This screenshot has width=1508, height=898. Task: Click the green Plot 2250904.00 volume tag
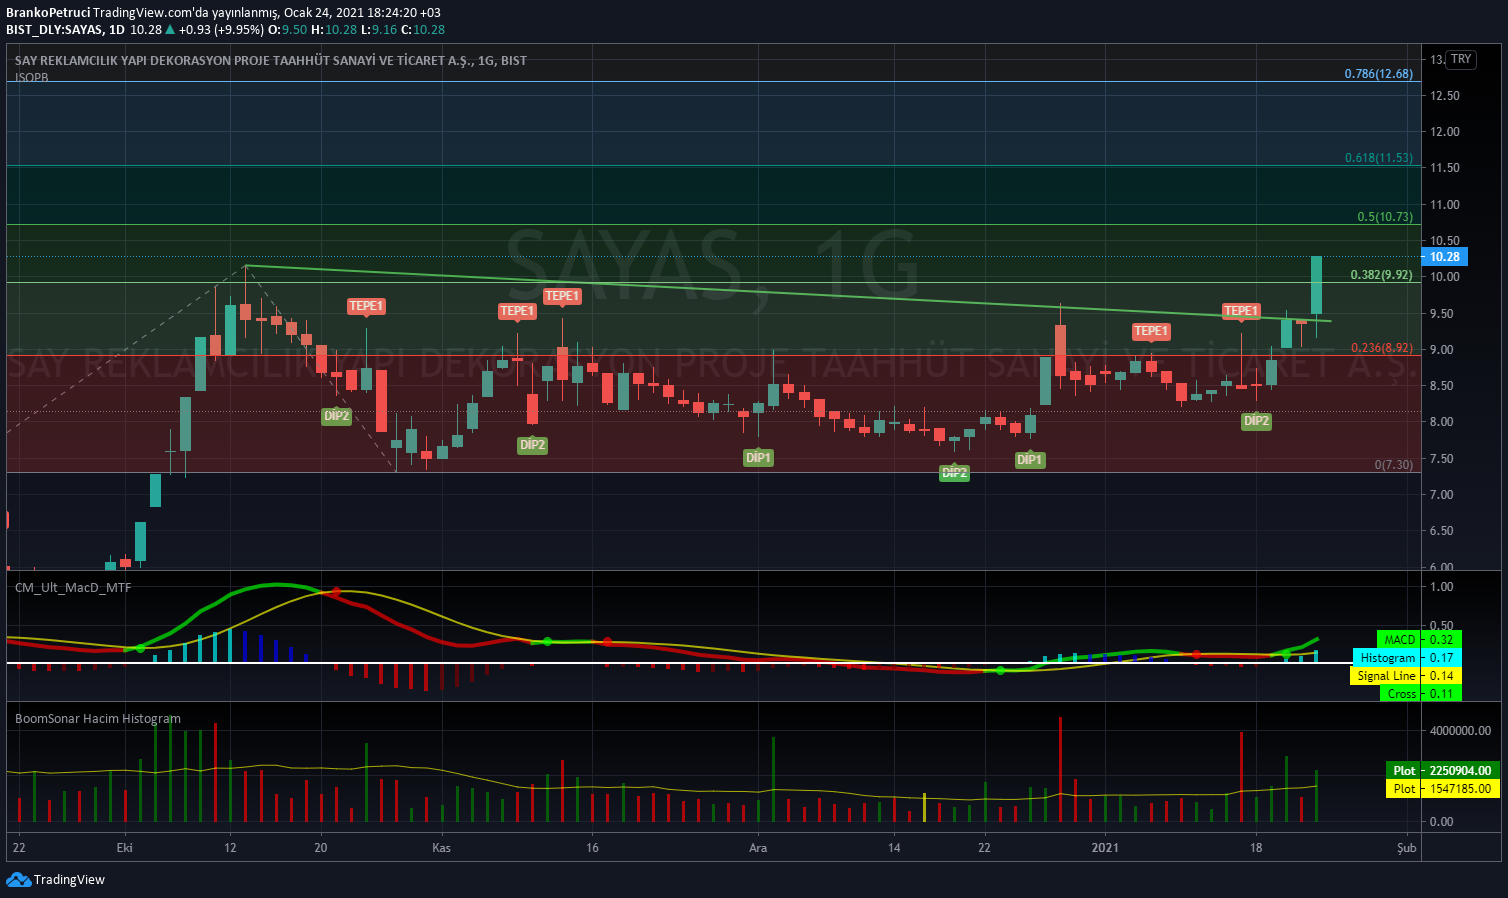[x=1441, y=770]
